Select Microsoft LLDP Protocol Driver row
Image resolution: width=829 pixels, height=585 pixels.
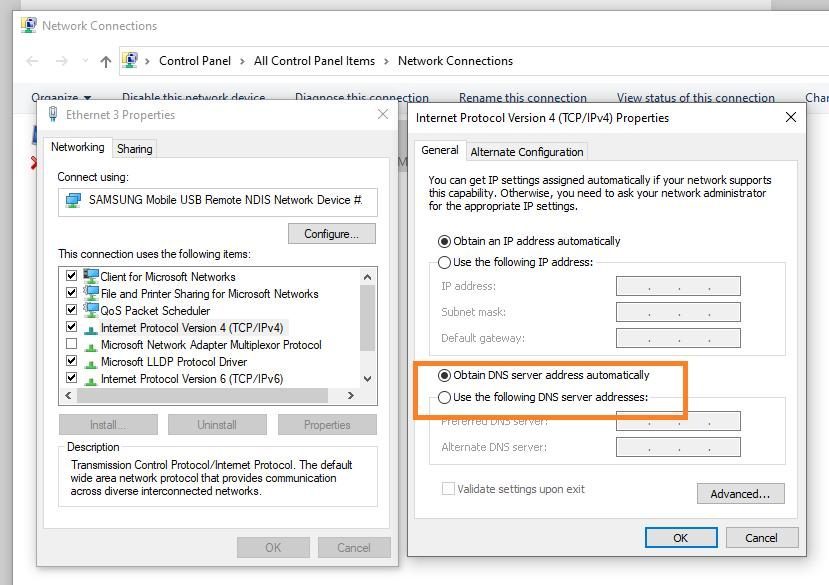(x=174, y=362)
